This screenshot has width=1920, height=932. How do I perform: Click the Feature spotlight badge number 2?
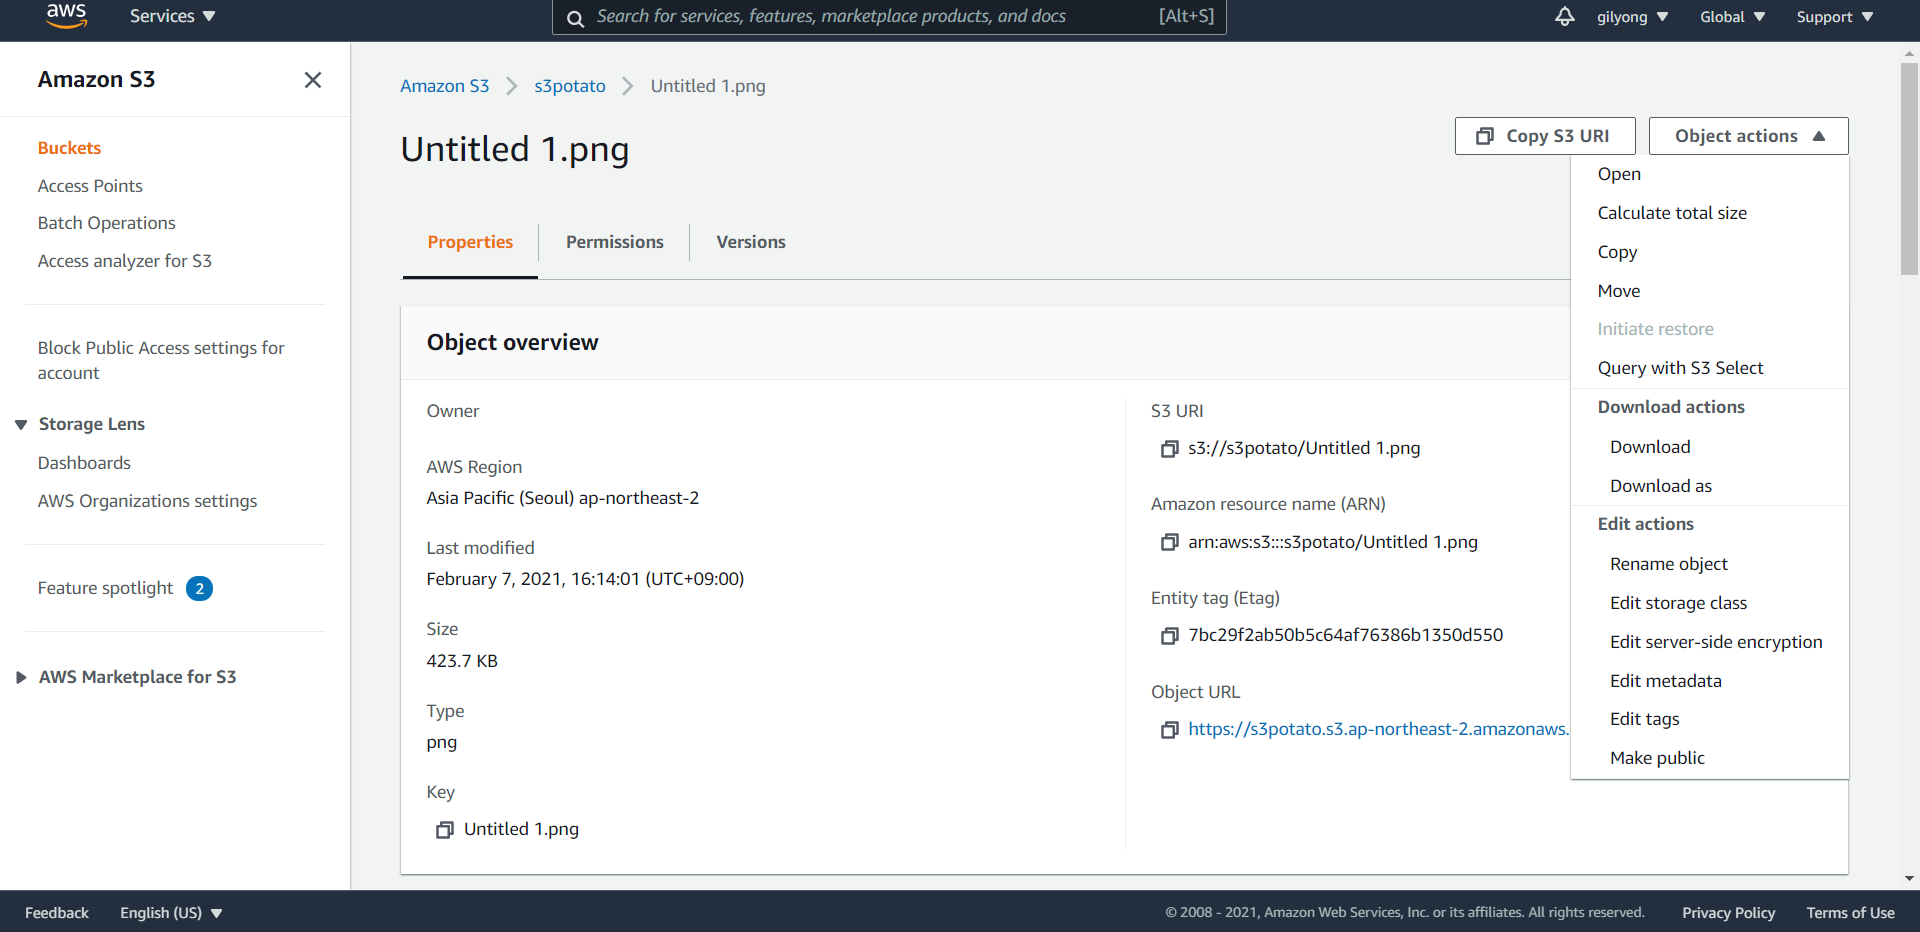click(x=199, y=589)
